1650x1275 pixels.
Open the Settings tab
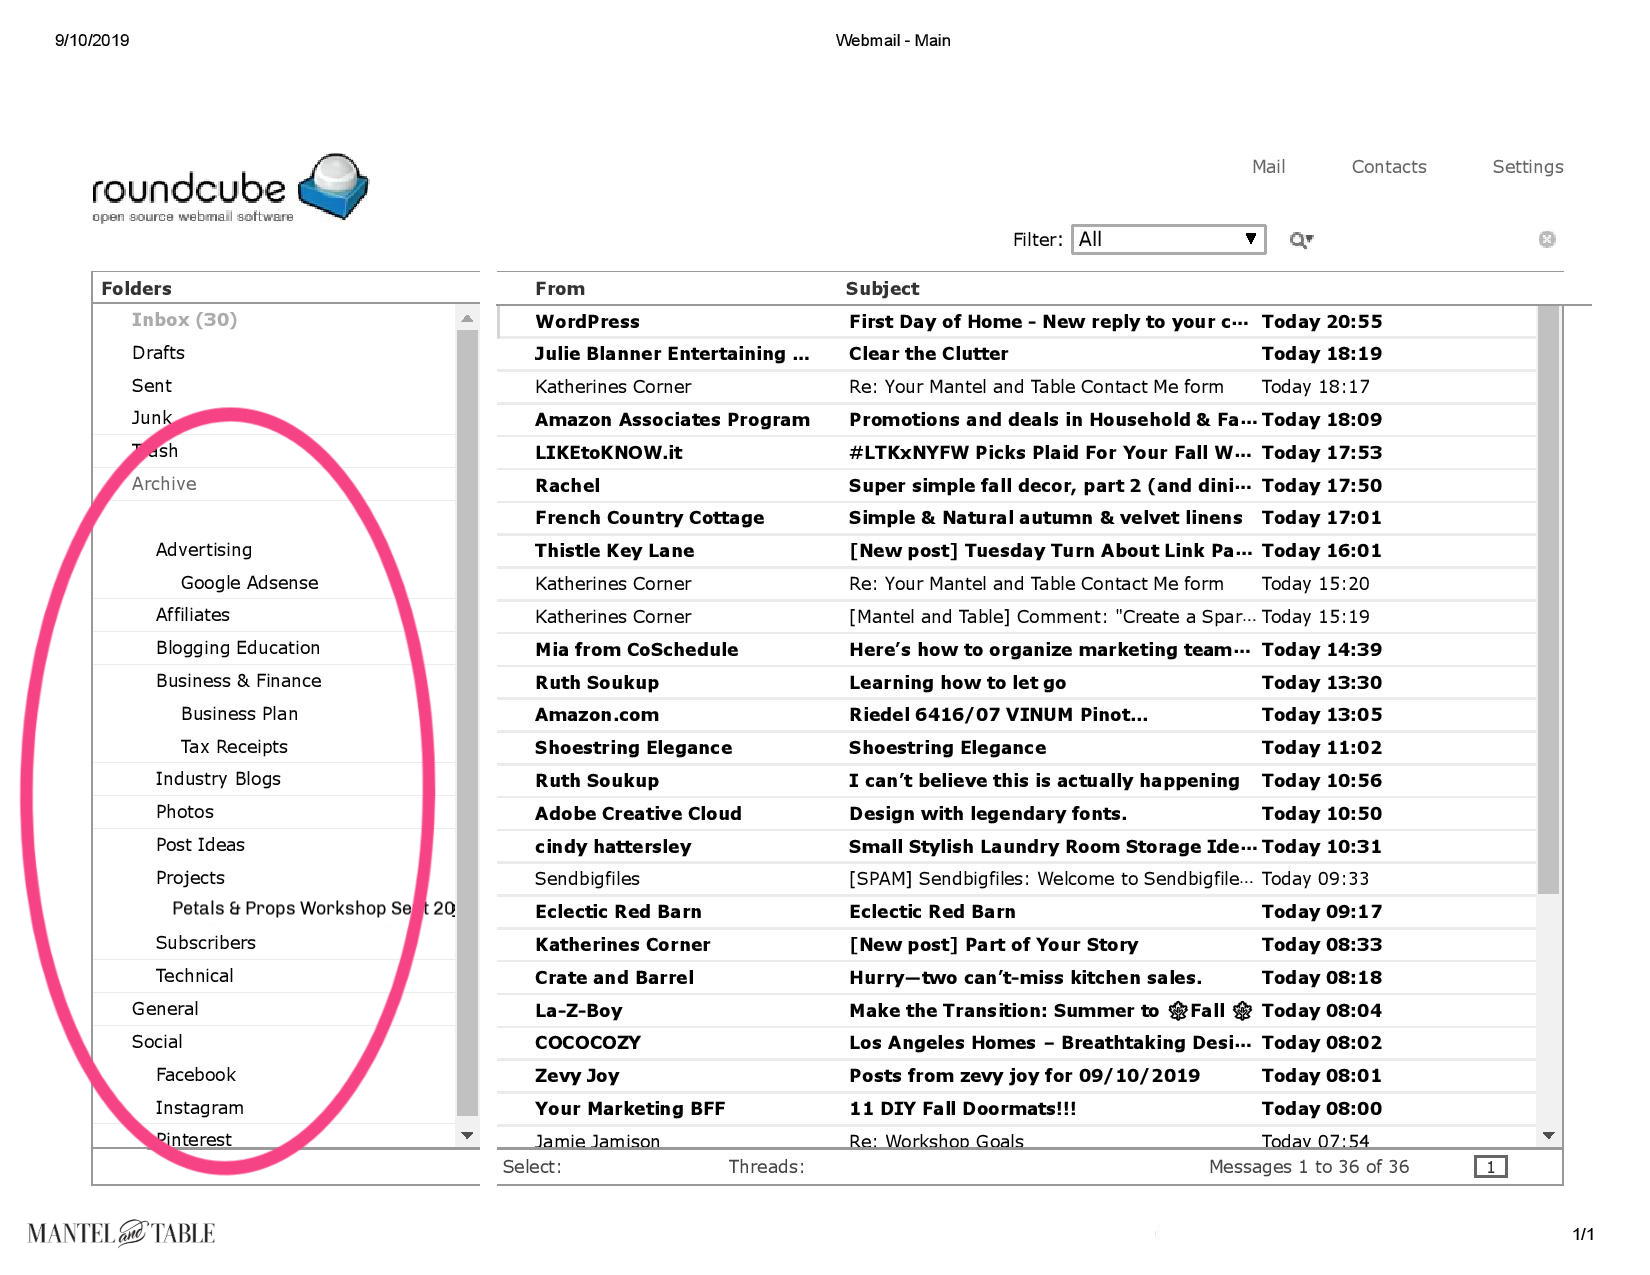(1527, 167)
